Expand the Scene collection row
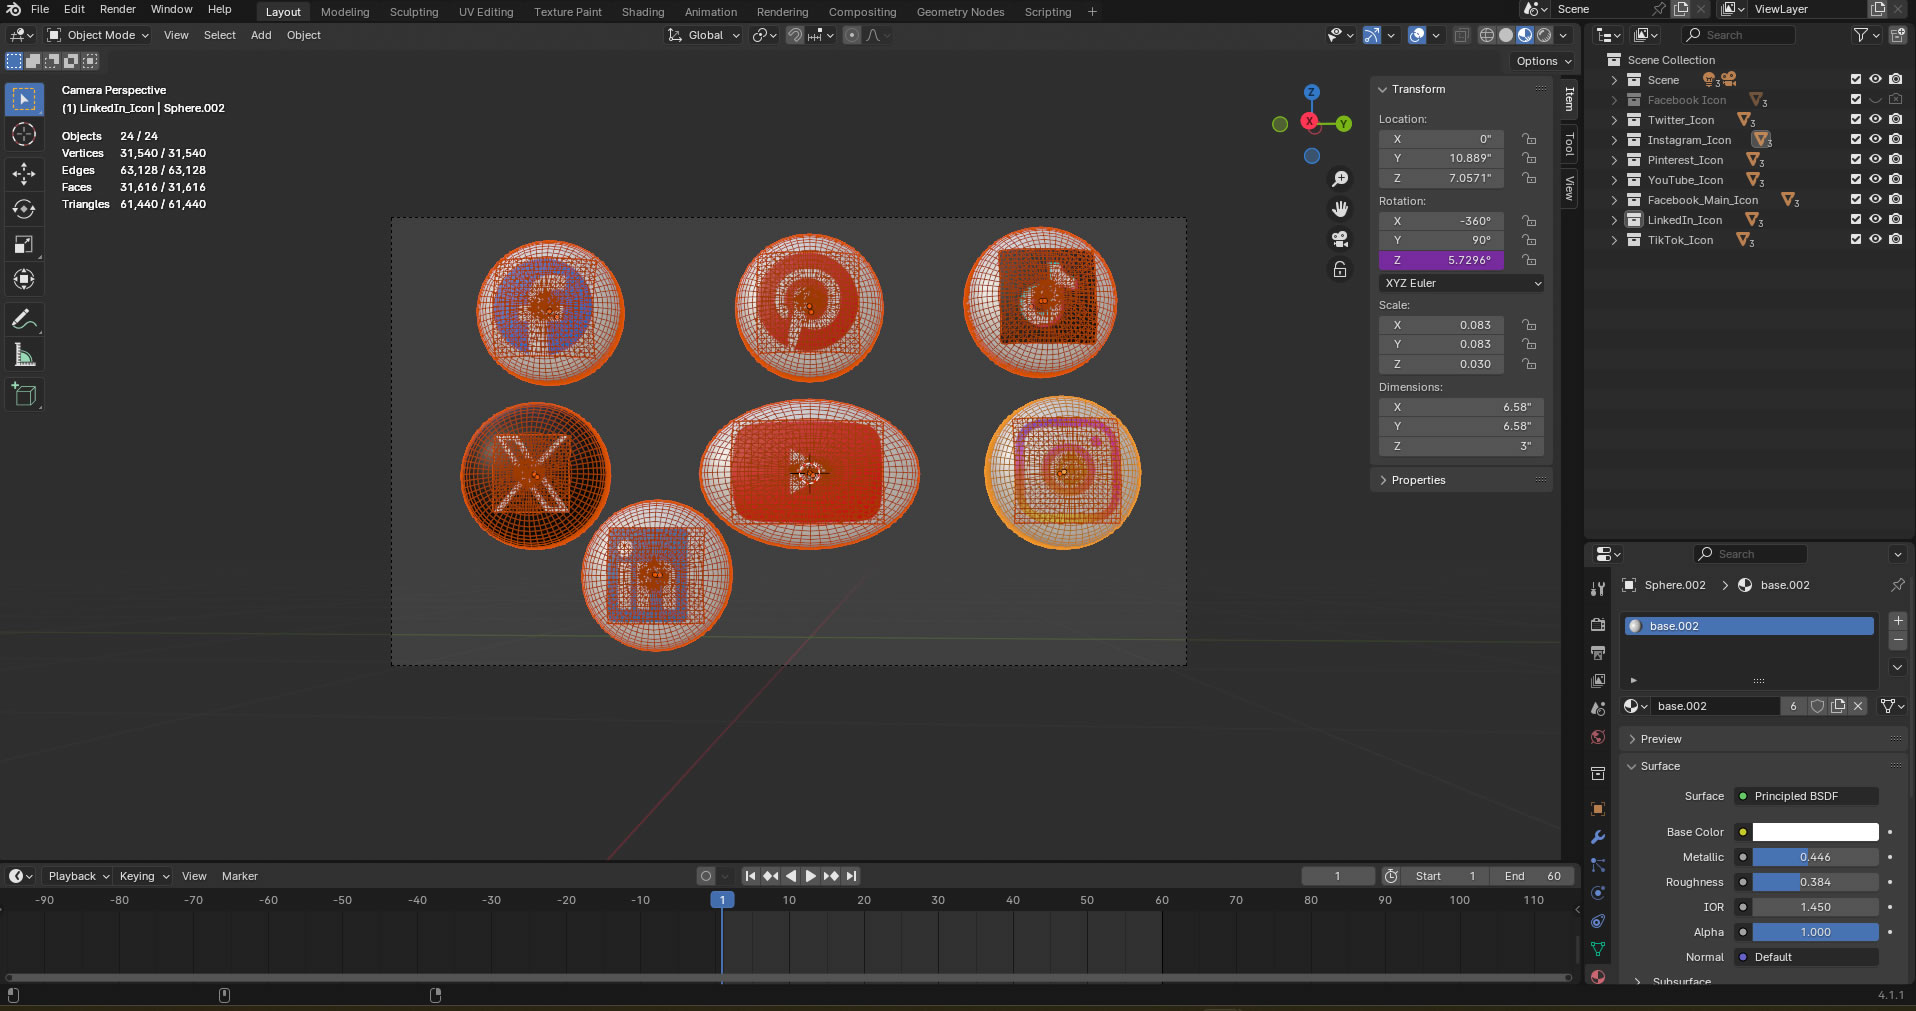1916x1011 pixels. (1614, 80)
